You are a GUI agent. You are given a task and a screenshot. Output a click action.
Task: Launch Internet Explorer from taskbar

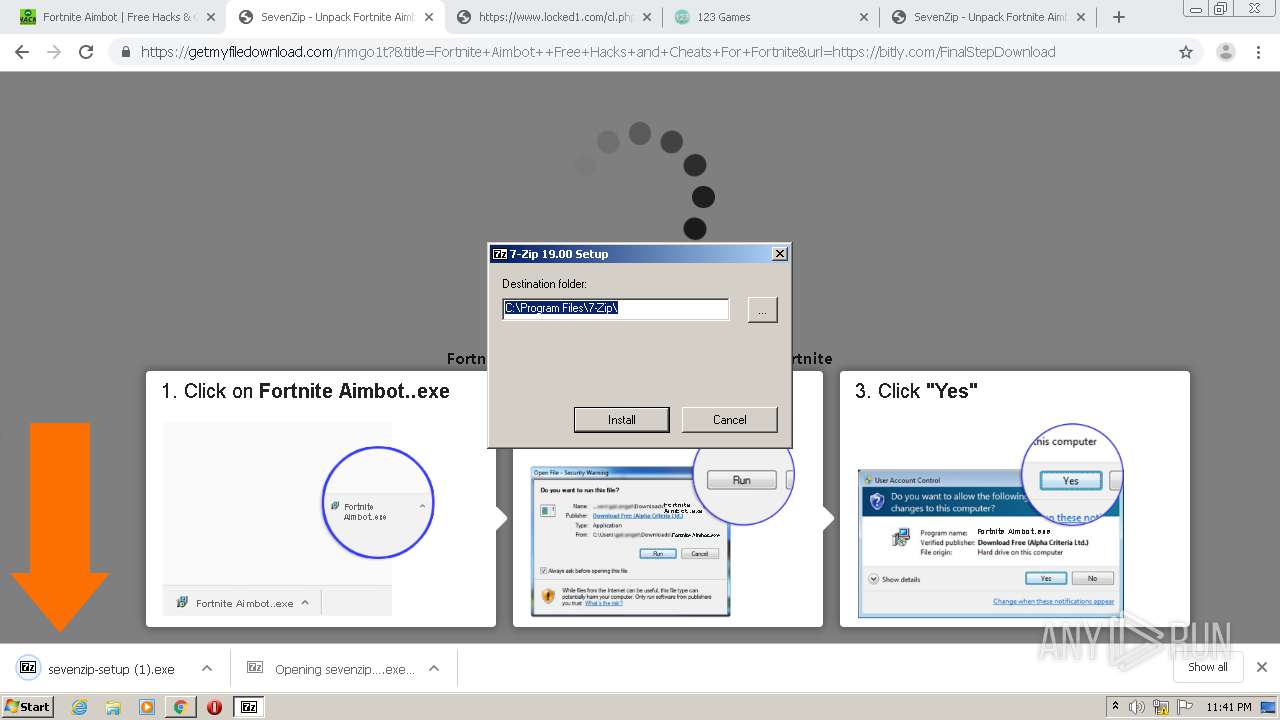click(79, 707)
